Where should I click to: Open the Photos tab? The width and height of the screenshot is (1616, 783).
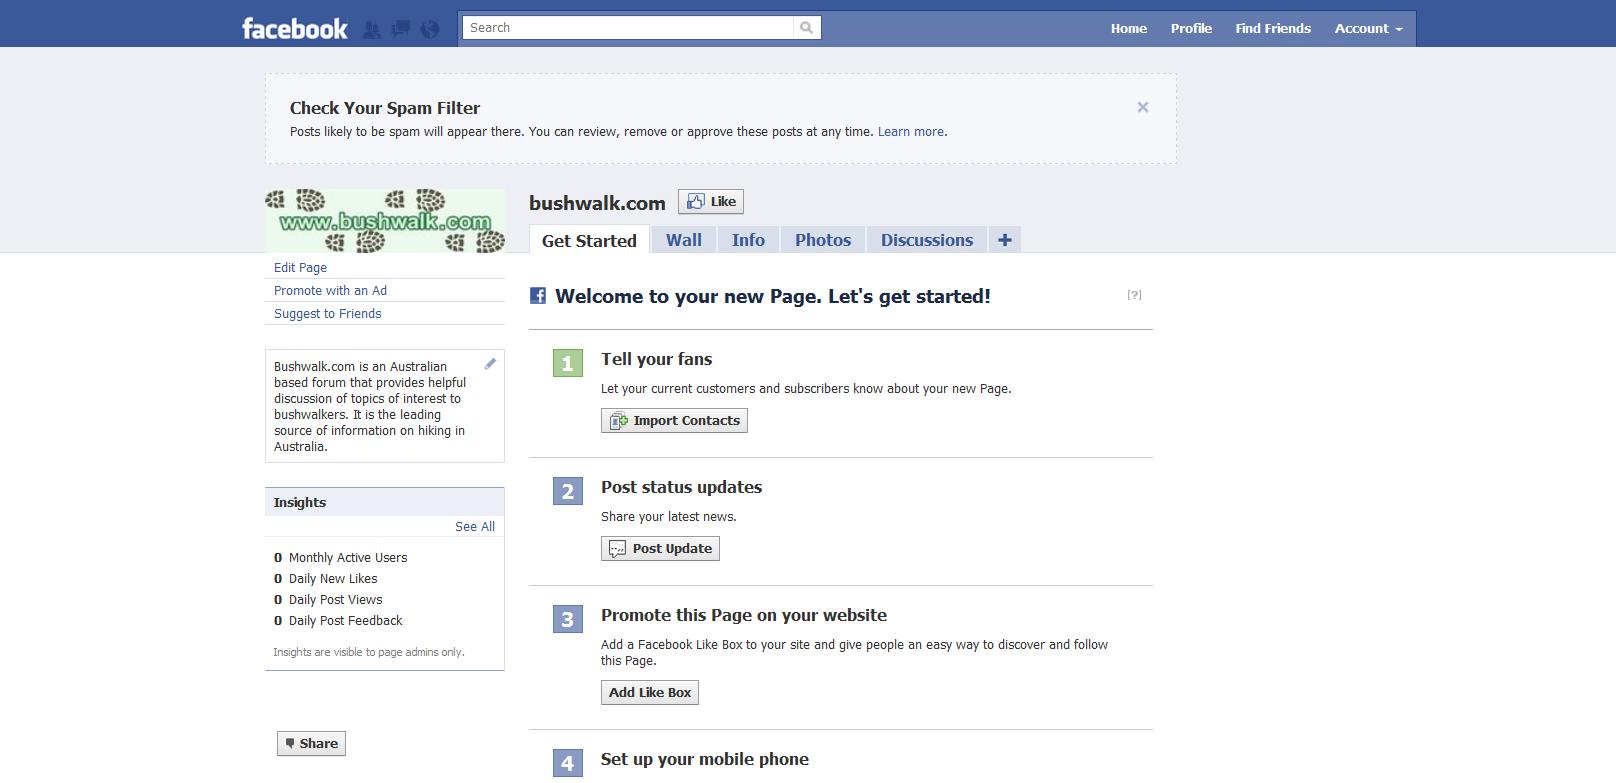823,240
